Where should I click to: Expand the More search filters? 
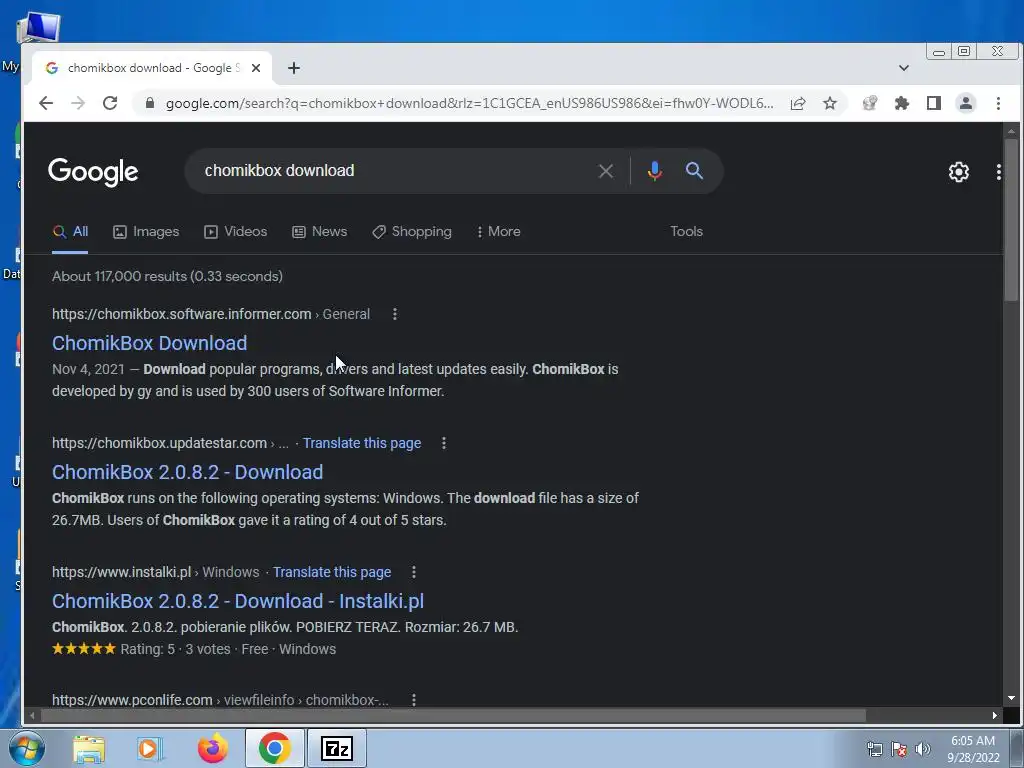click(x=498, y=231)
